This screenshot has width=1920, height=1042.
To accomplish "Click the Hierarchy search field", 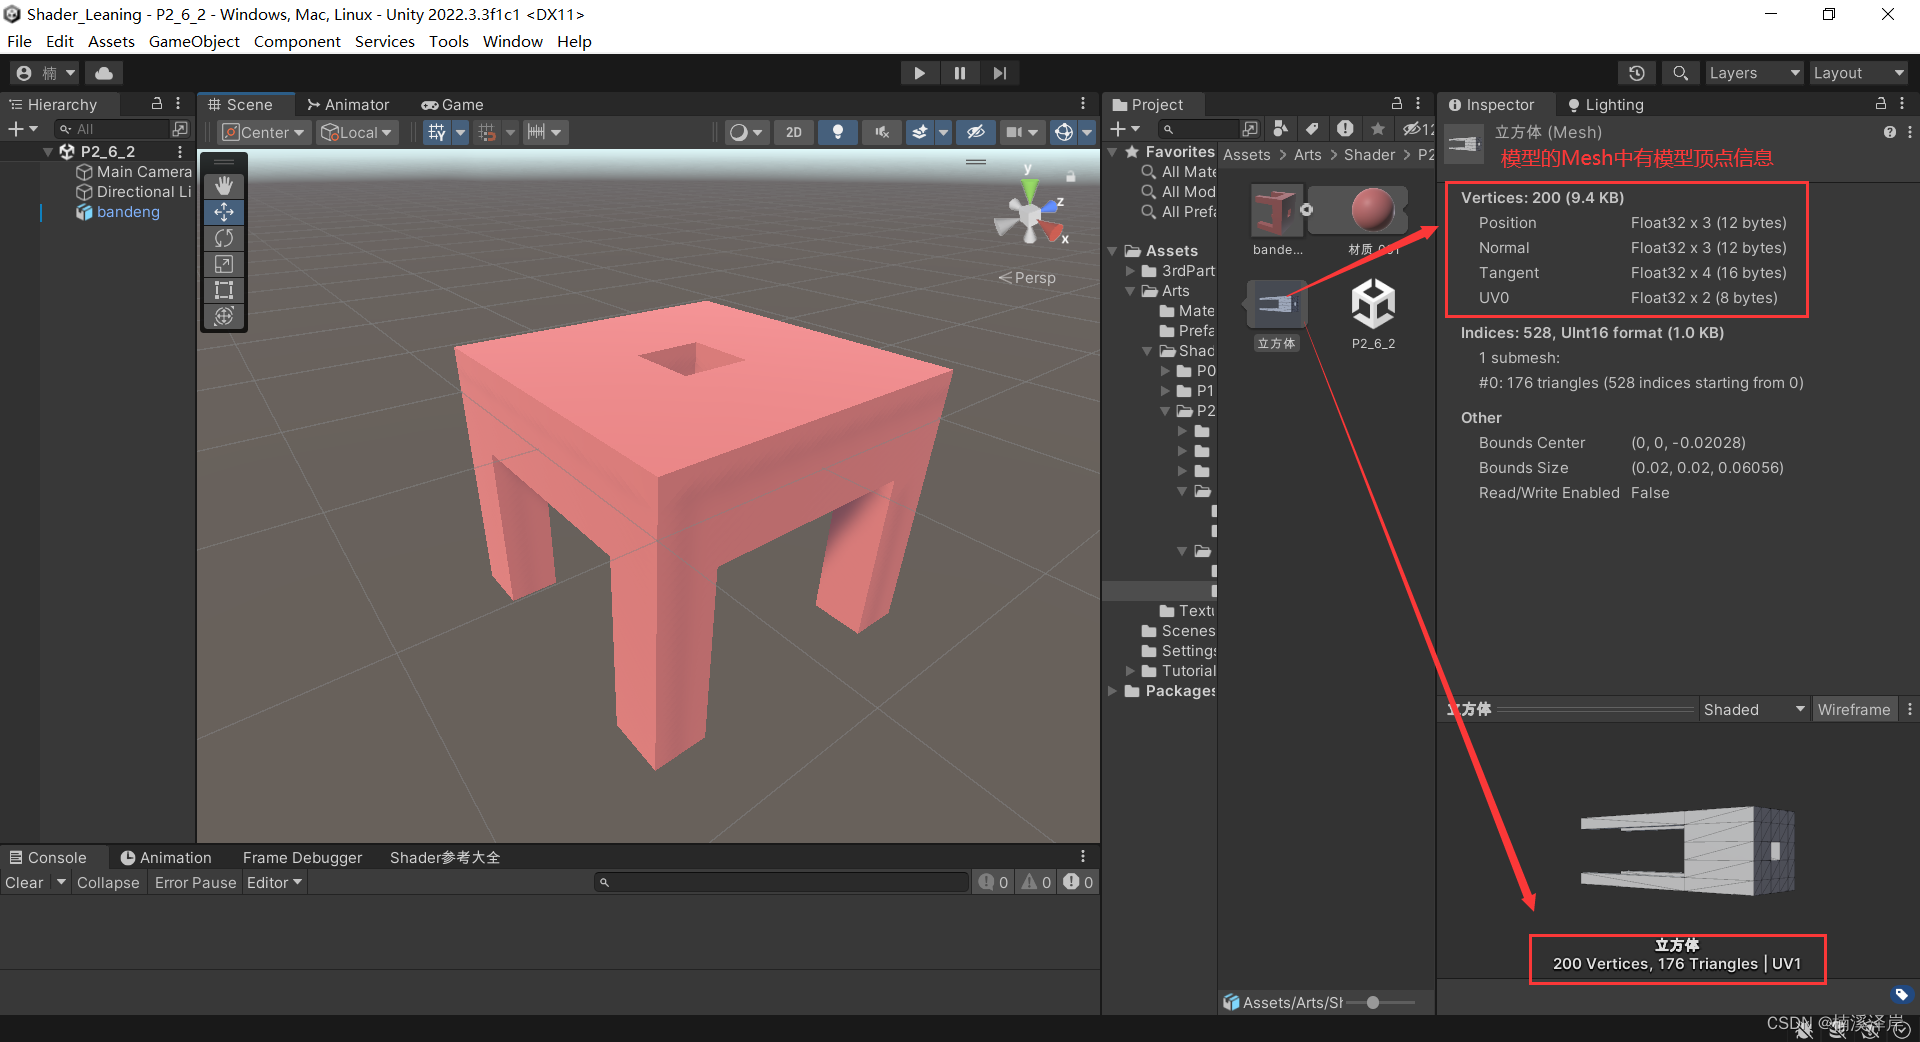I will coord(113,129).
